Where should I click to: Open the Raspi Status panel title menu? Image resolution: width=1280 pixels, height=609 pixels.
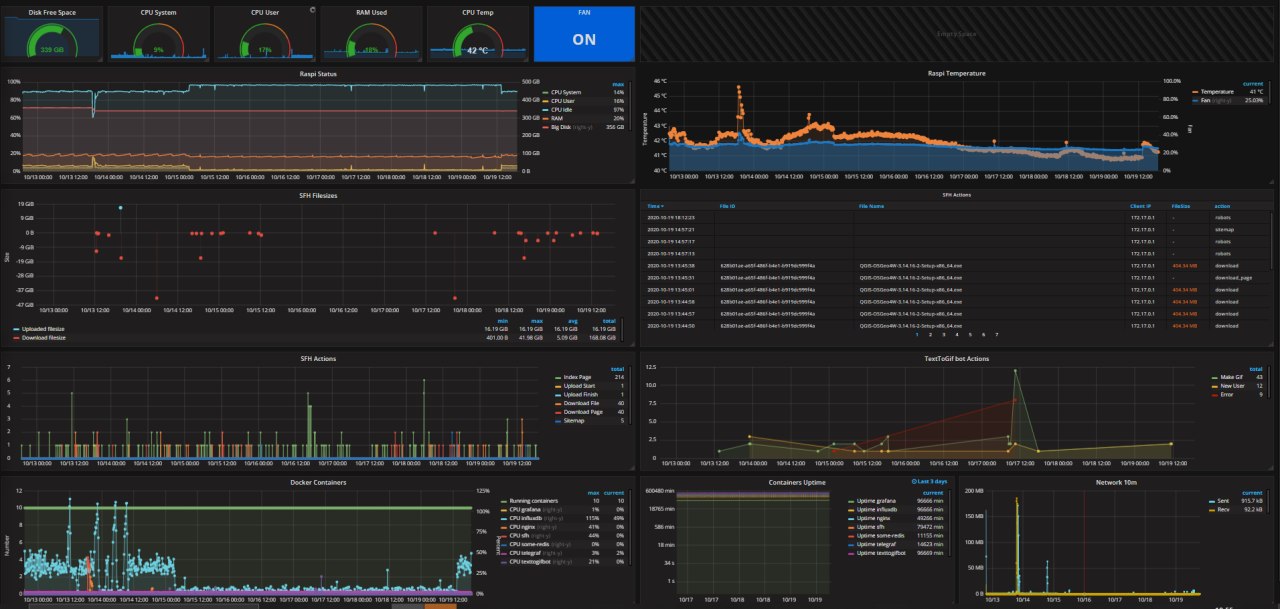pyautogui.click(x=317, y=73)
